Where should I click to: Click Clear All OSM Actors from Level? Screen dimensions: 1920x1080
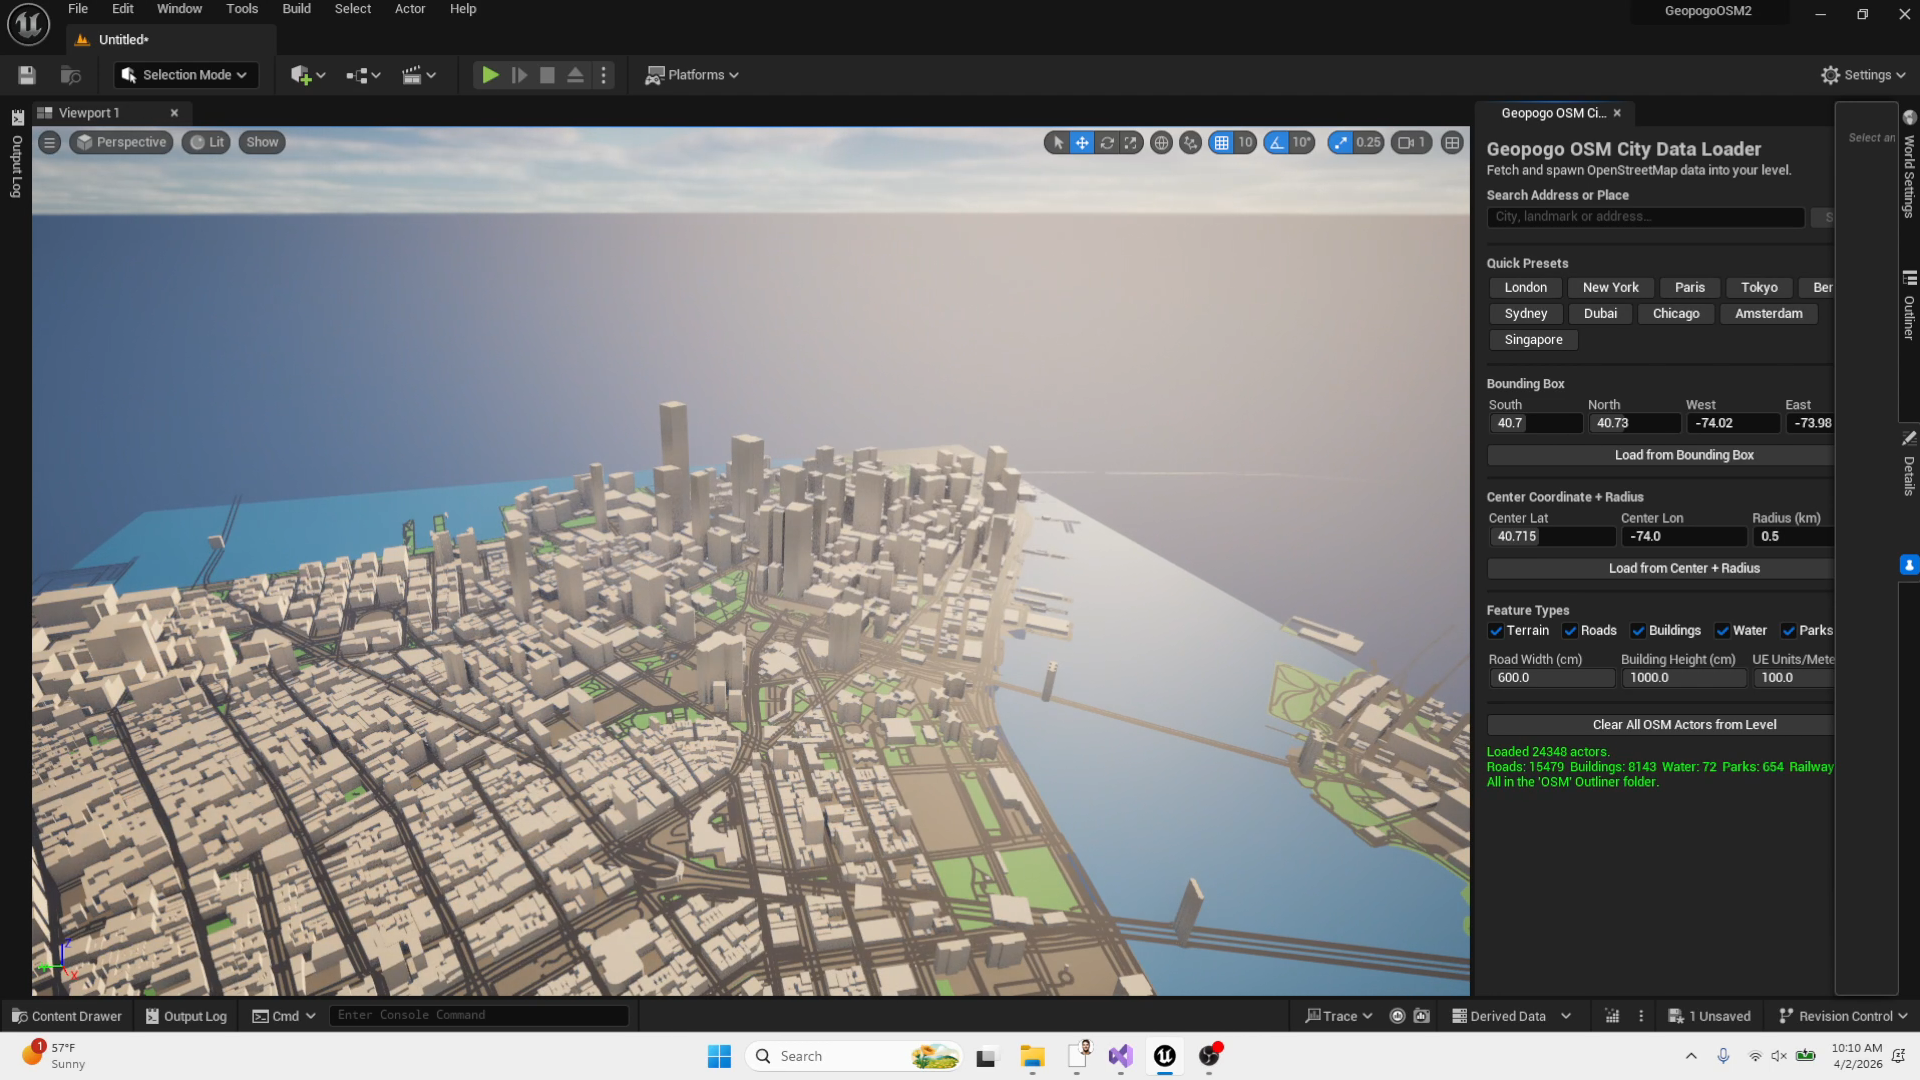coord(1661,725)
